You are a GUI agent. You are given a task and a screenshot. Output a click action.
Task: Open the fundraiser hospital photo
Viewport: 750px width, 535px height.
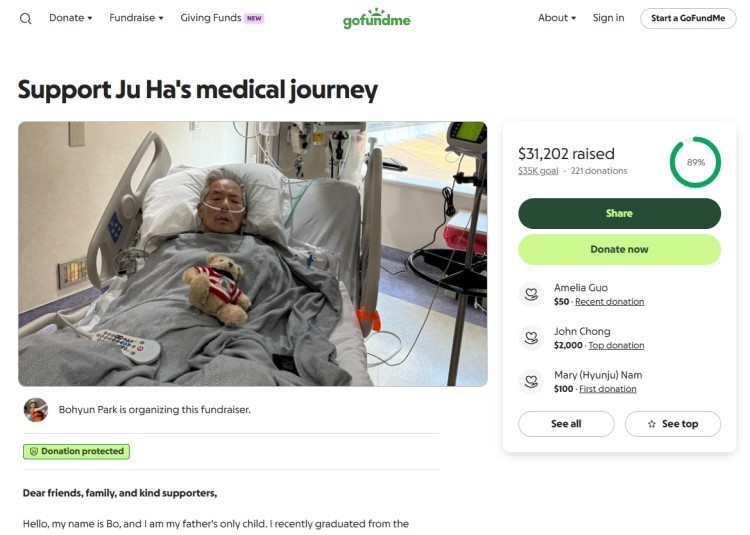(252, 254)
